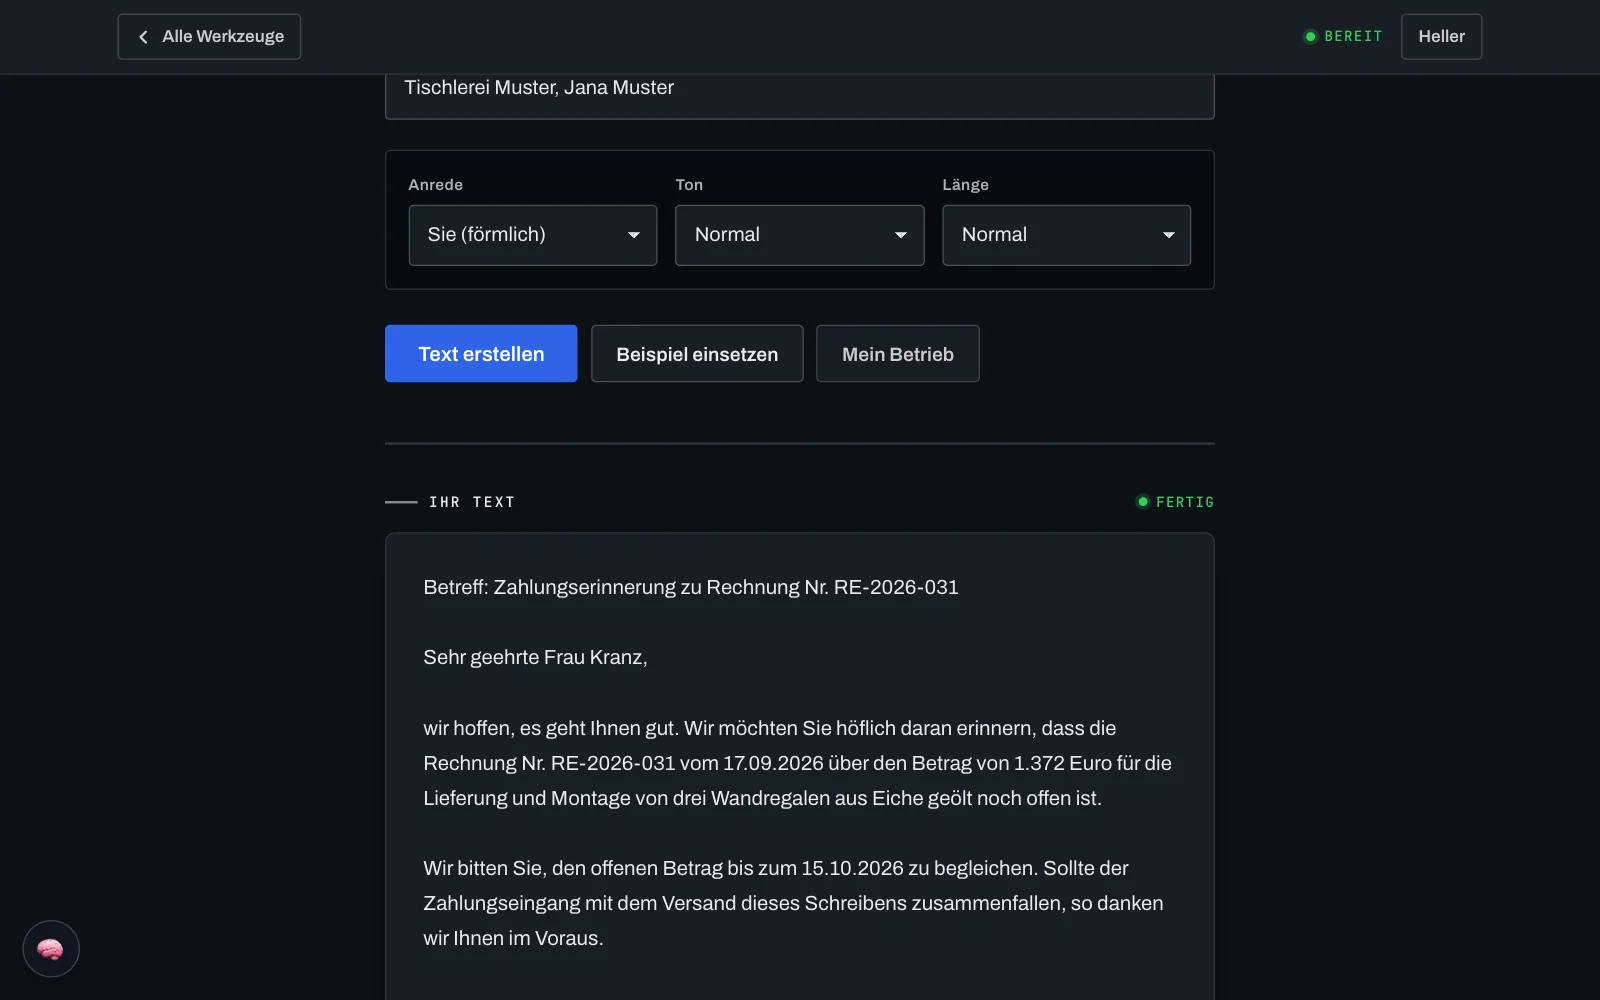Open the brain icon assistant button
The height and width of the screenshot is (1000, 1600).
point(51,948)
